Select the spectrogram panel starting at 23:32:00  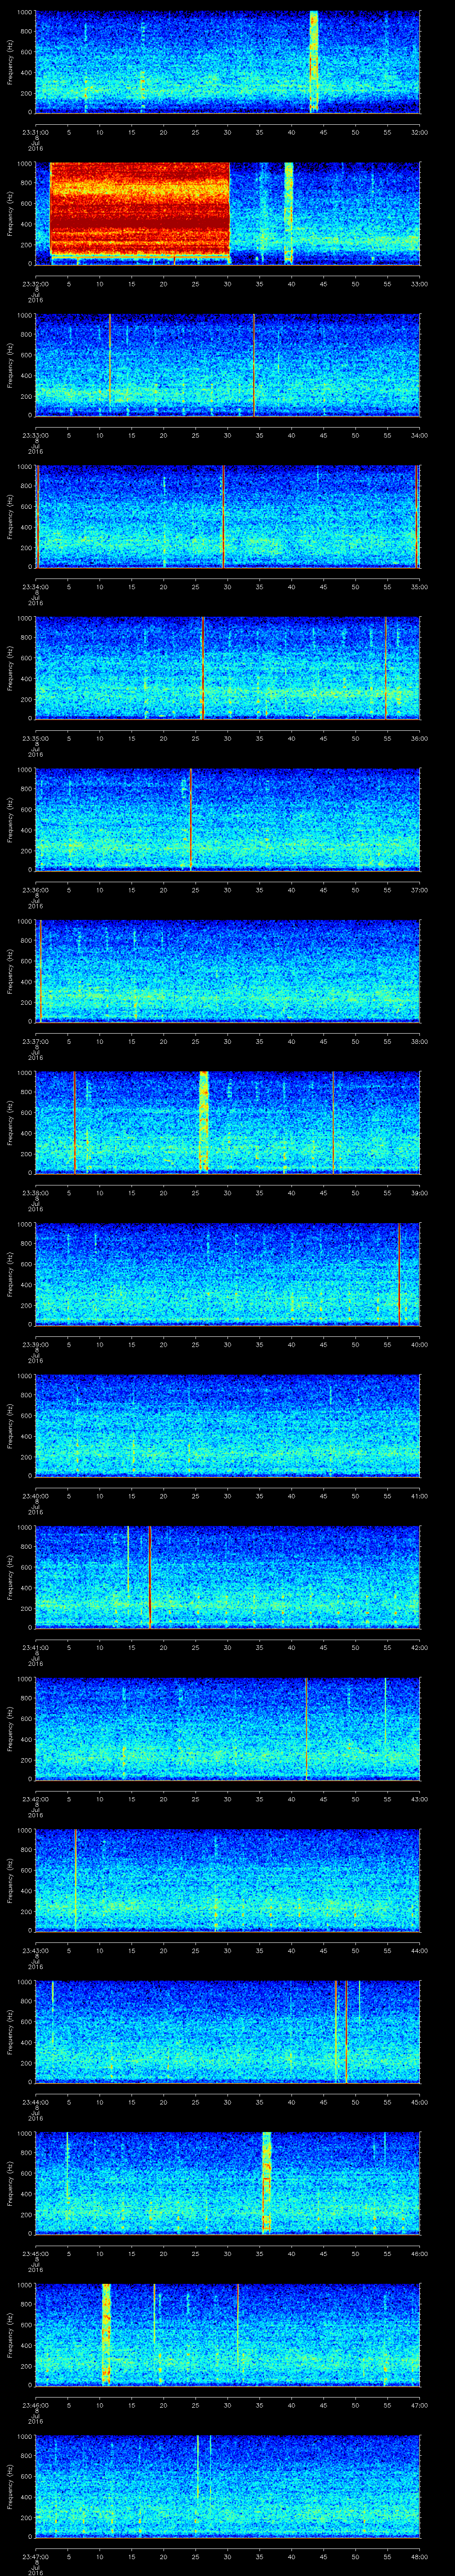(x=228, y=213)
